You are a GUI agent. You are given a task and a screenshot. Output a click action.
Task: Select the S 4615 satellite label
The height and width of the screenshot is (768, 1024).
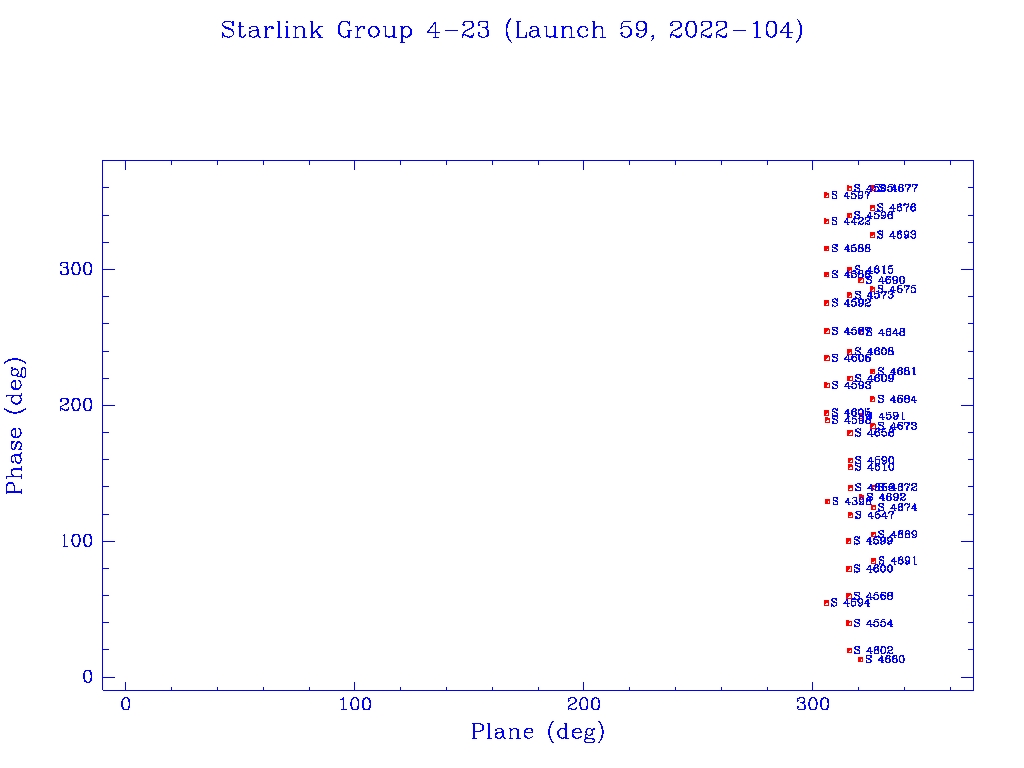pyautogui.click(x=874, y=270)
